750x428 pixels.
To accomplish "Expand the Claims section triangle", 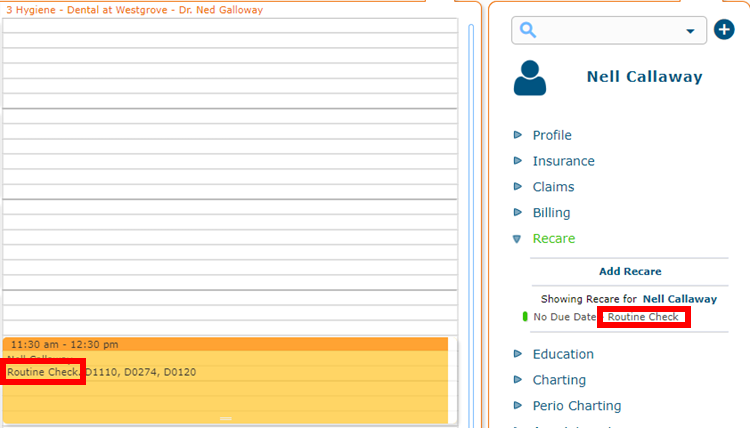I will click(518, 187).
